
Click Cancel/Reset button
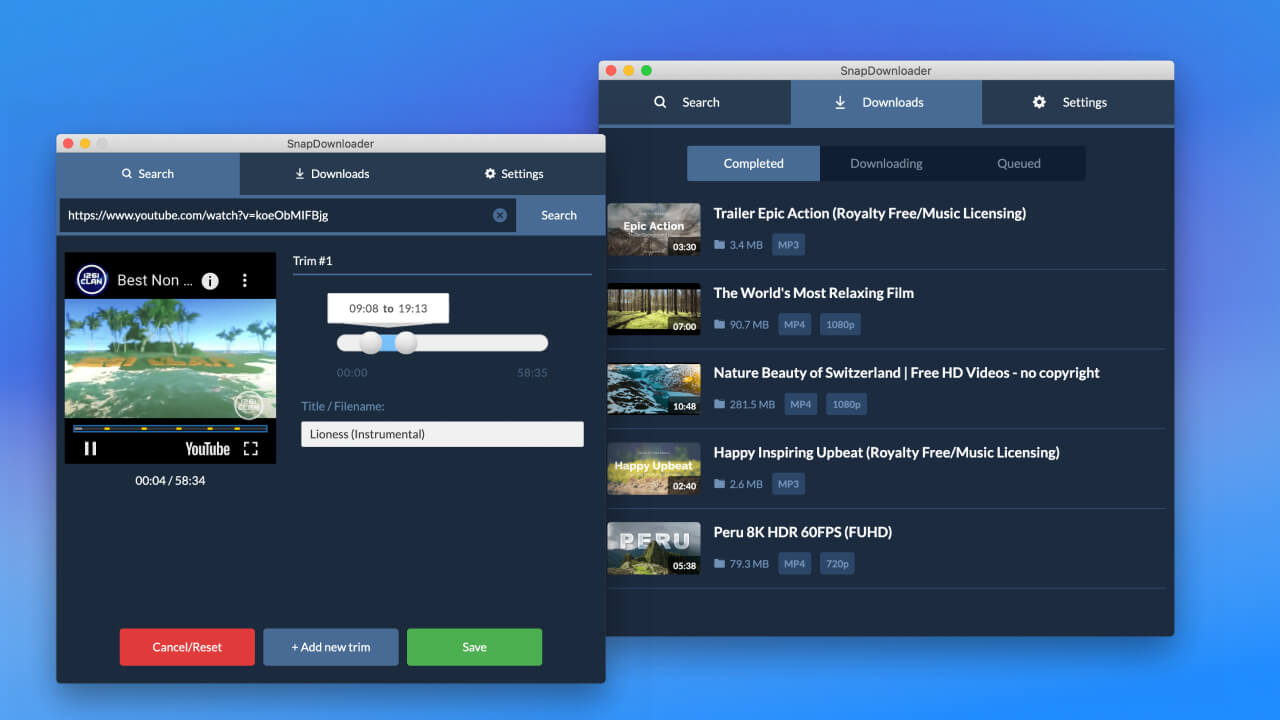pyautogui.click(x=187, y=647)
